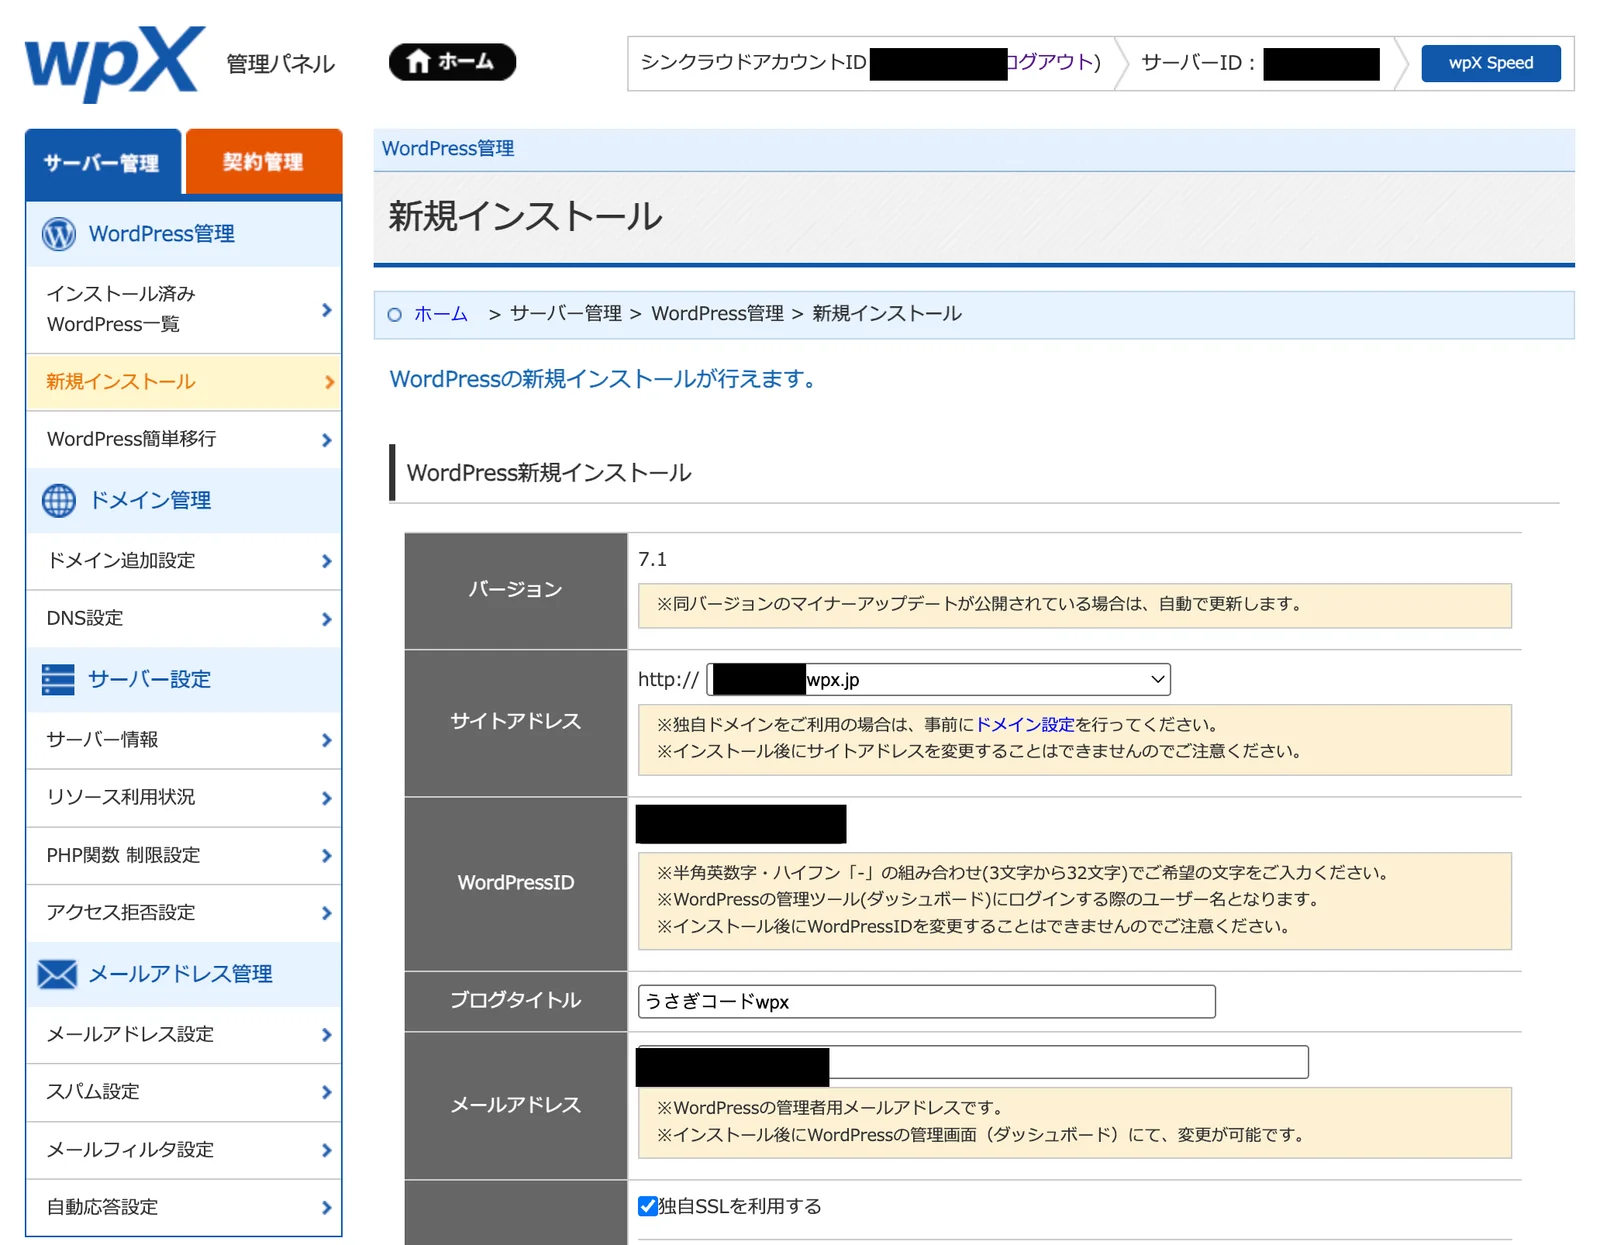Click chevron next to PHP関数 制限設定
This screenshot has width=1600, height=1245.
point(327,856)
